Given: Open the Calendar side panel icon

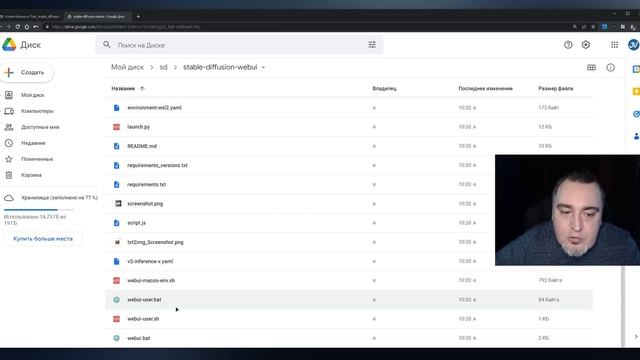Looking at the screenshot, I should [636, 69].
